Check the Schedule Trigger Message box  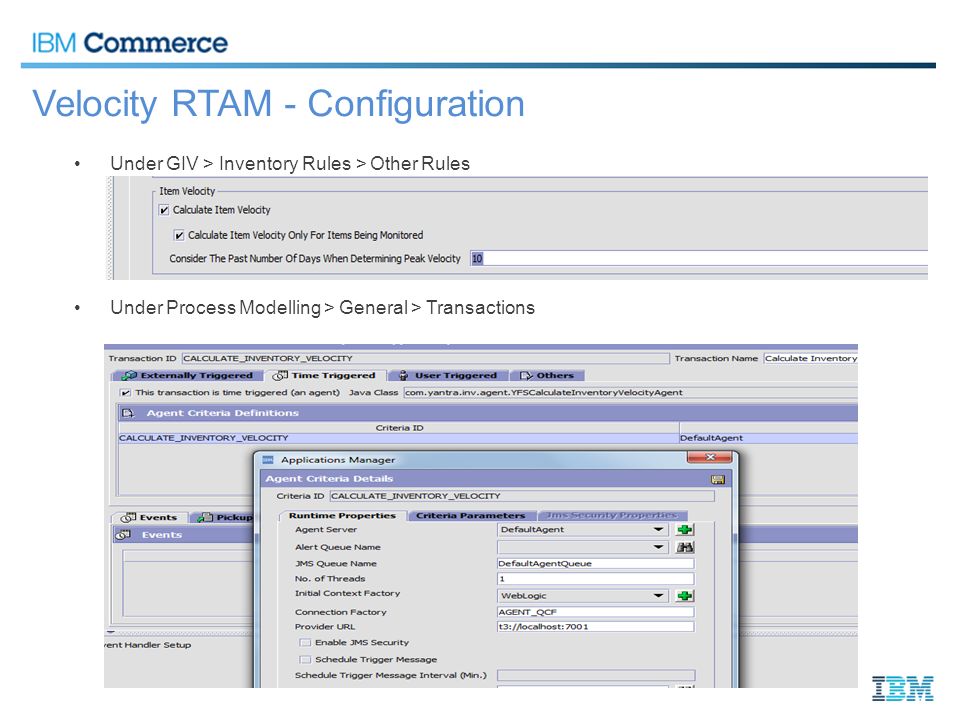(x=305, y=659)
